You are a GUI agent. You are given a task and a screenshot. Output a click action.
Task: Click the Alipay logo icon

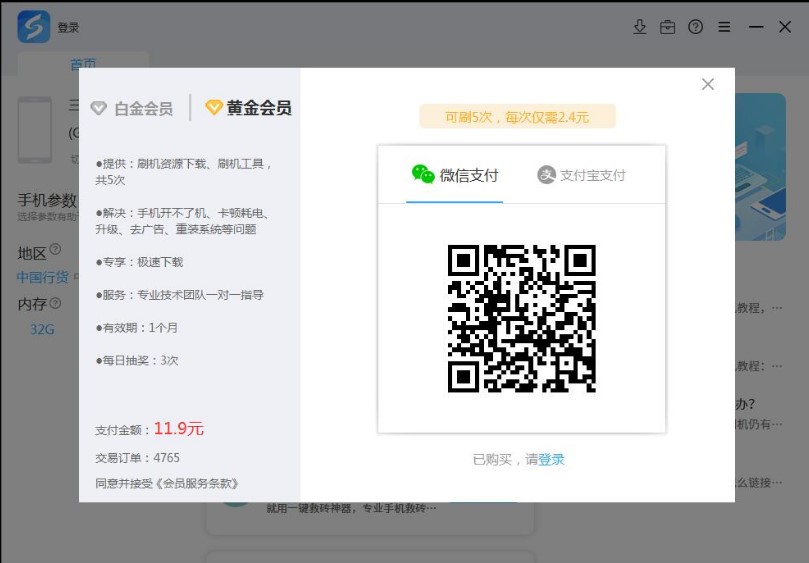[x=546, y=175]
